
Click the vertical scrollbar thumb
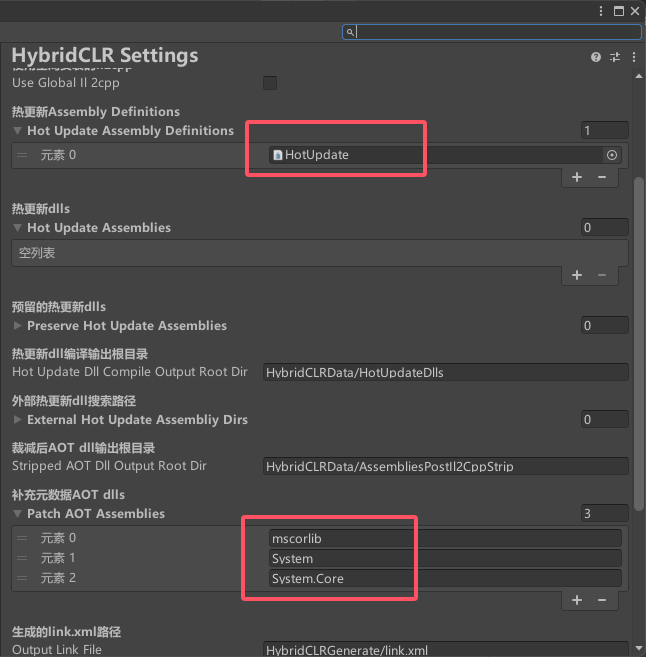[639, 340]
